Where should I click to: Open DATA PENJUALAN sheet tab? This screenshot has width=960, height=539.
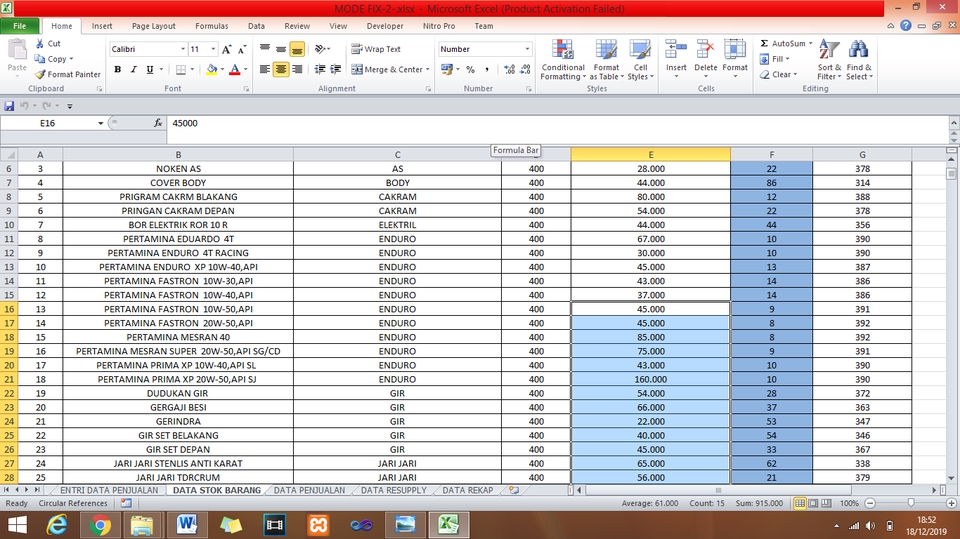click(x=309, y=490)
